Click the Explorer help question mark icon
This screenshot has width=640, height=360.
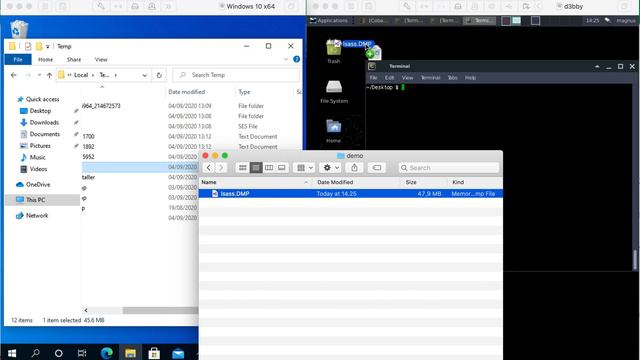296,59
